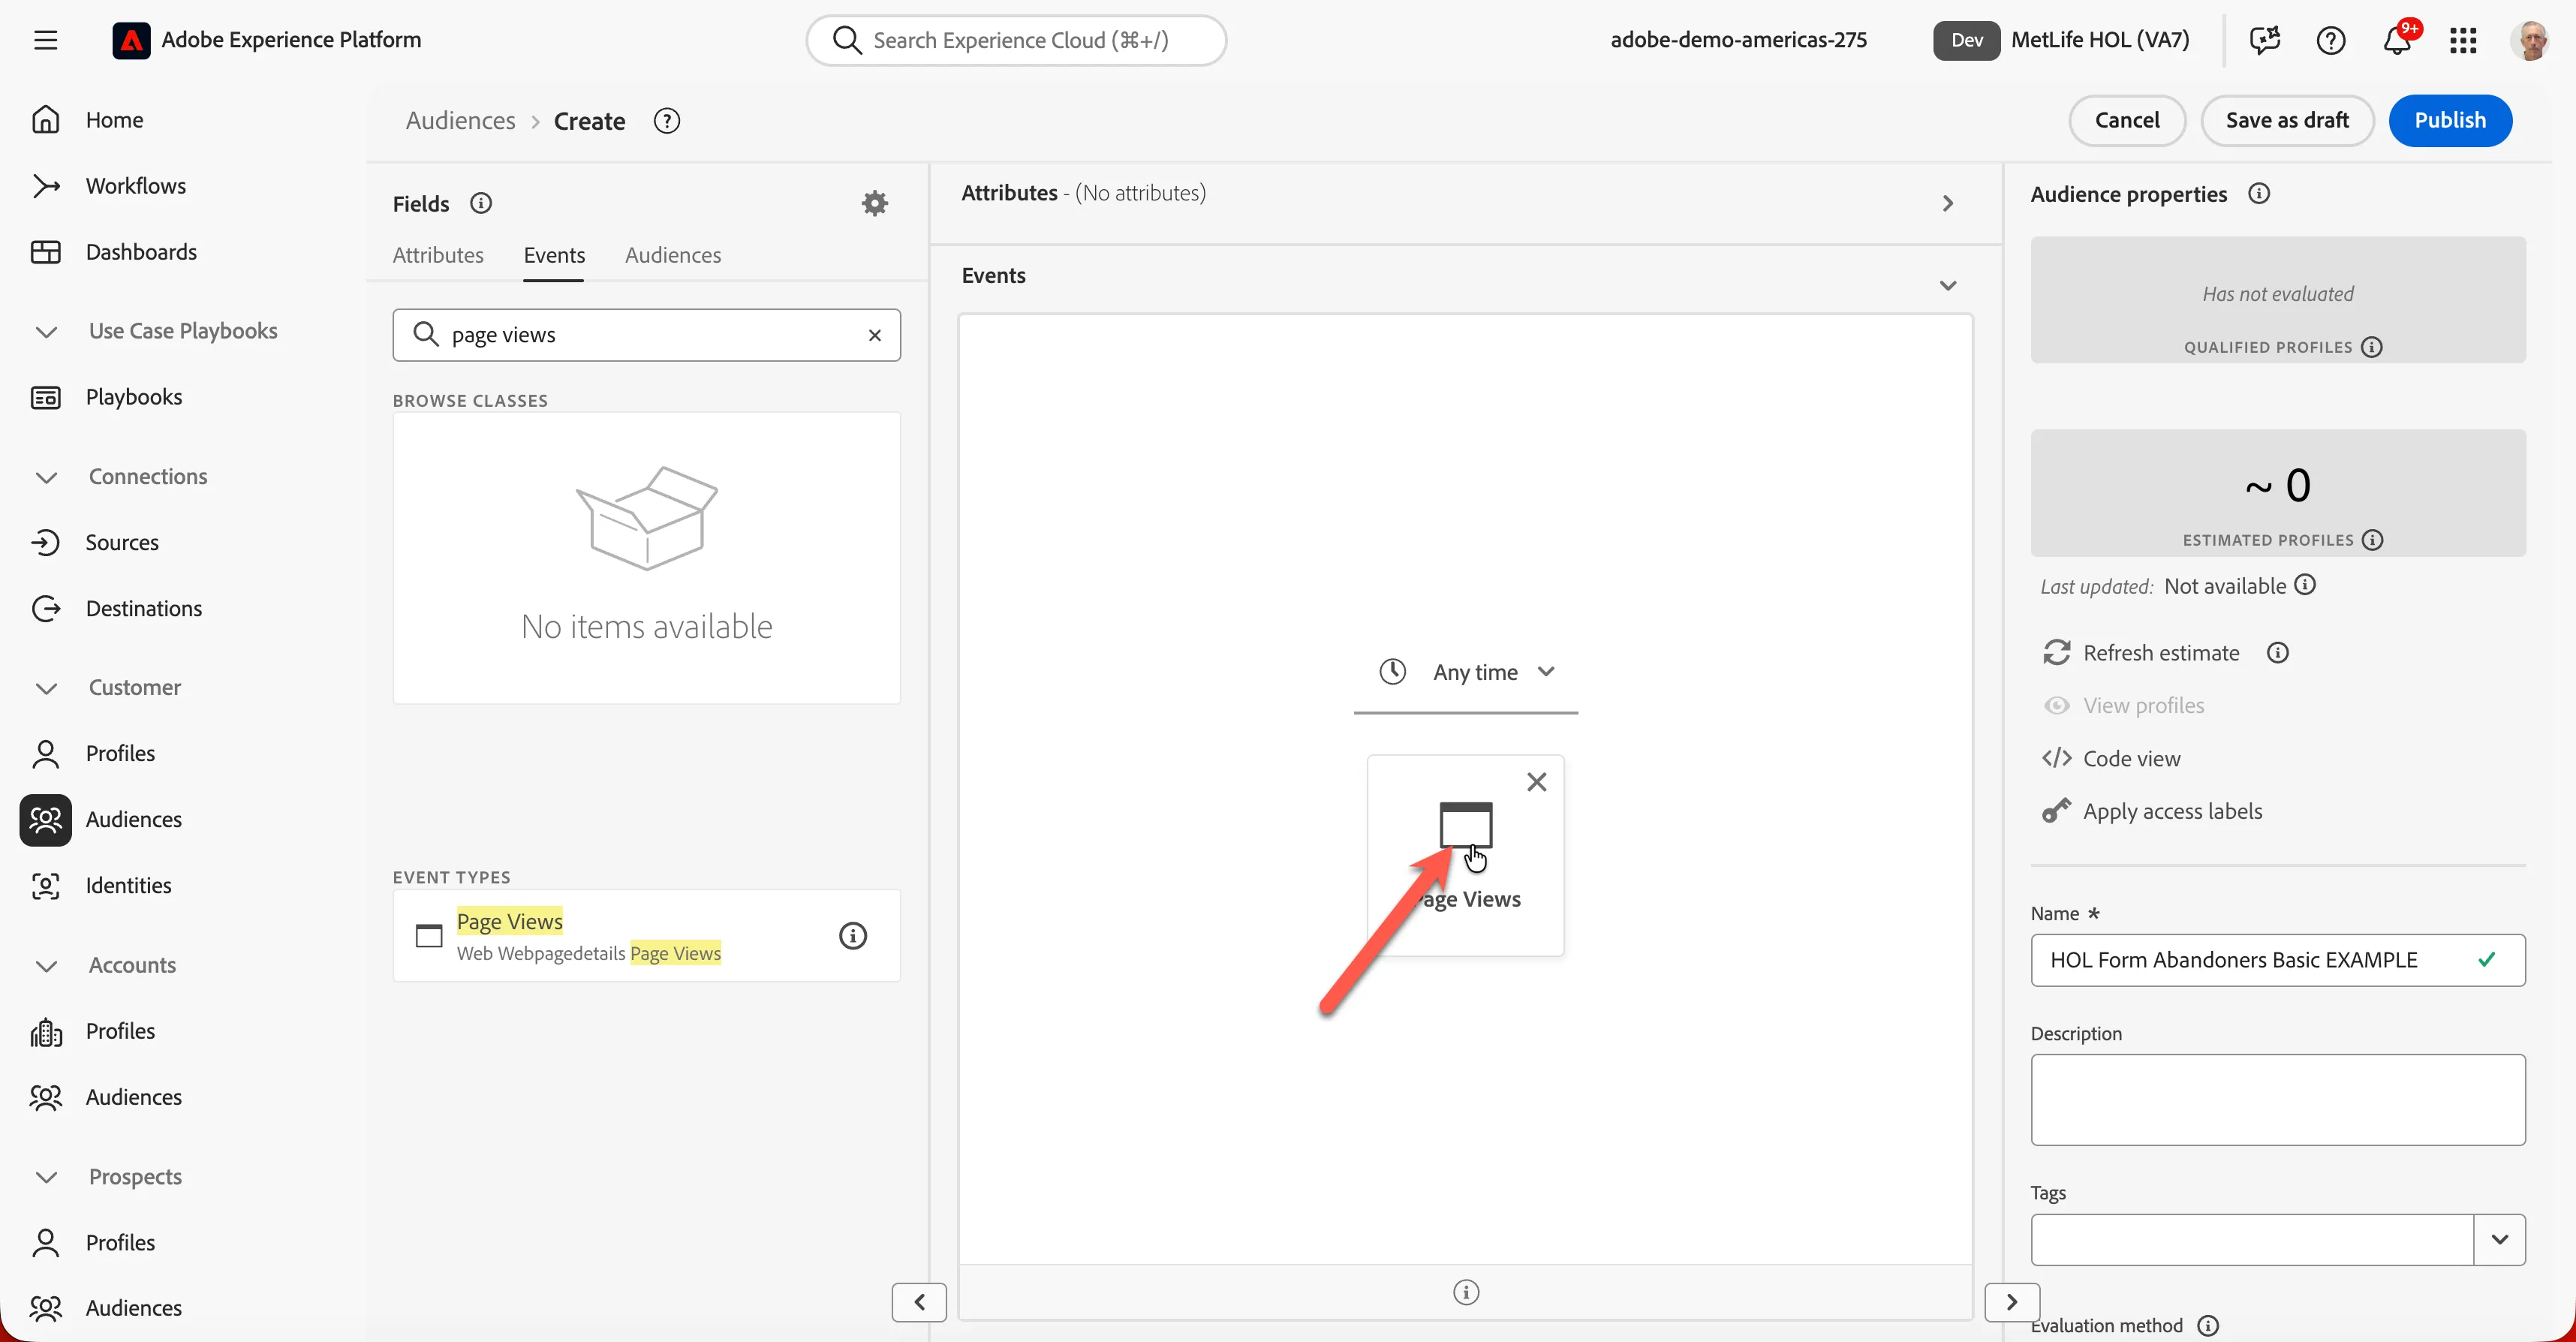The height and width of the screenshot is (1342, 2576).
Task: Click Refresh estimate
Action: (2141, 653)
